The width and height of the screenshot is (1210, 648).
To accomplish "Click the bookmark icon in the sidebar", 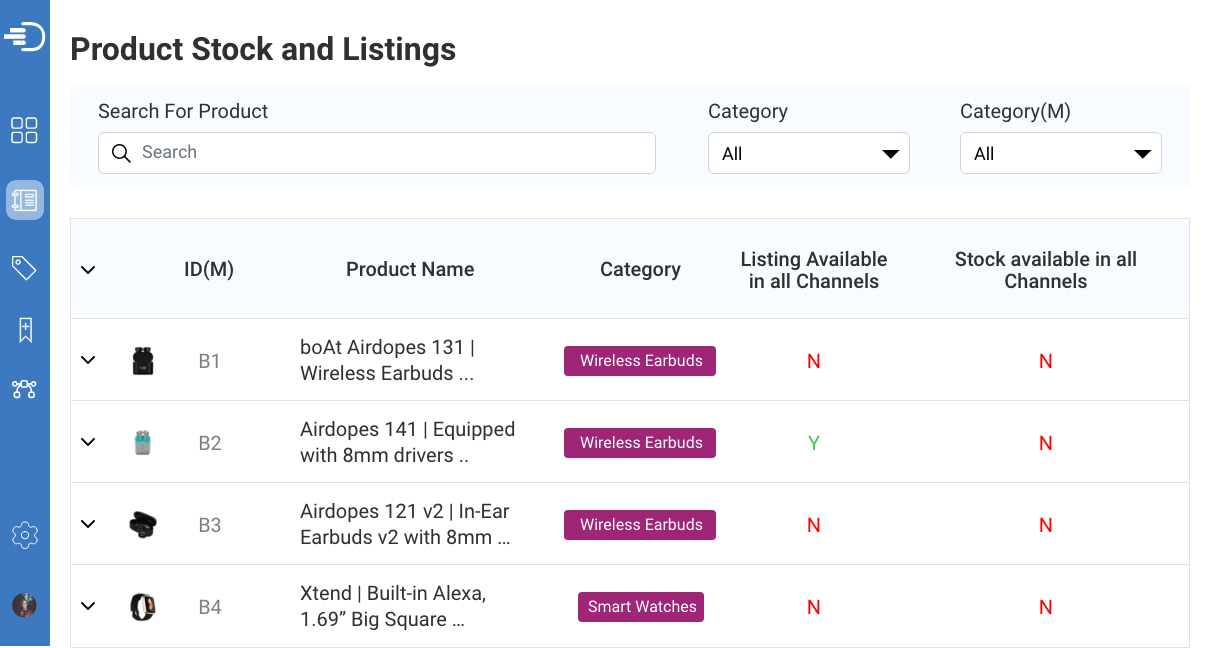I will (24, 329).
